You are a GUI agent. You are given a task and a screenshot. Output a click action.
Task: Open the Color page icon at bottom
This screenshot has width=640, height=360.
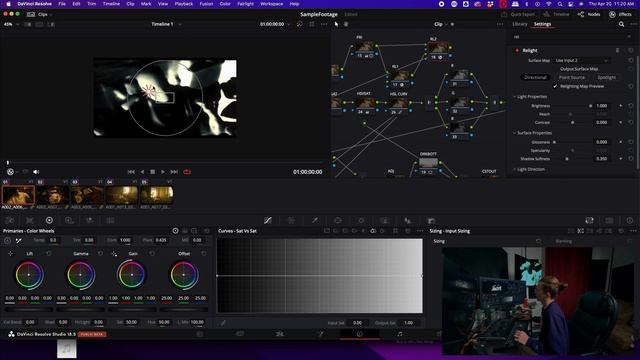(x=360, y=334)
